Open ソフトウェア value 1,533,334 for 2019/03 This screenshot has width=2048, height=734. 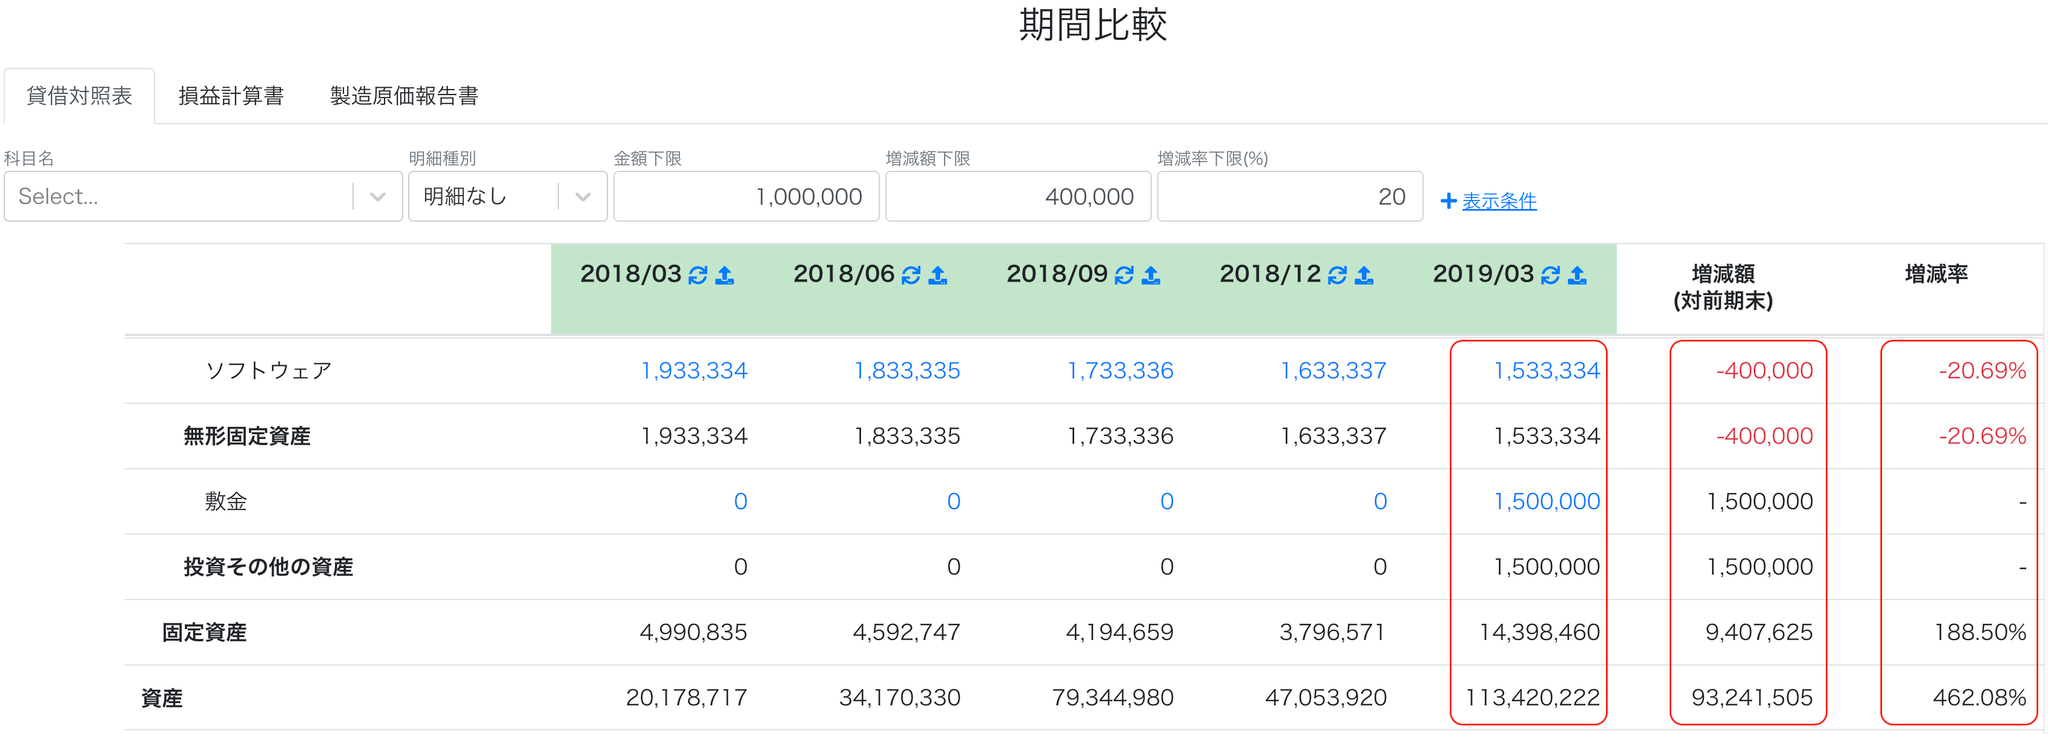tap(1546, 371)
